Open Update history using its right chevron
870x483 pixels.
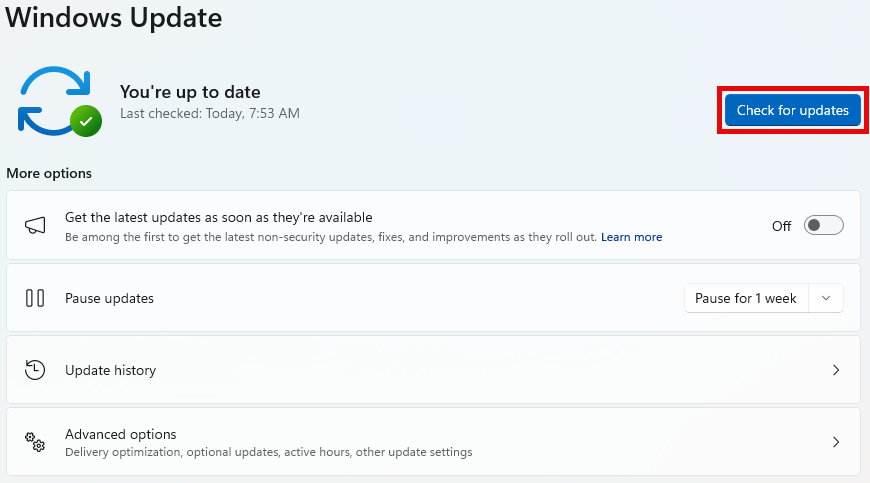coord(836,370)
